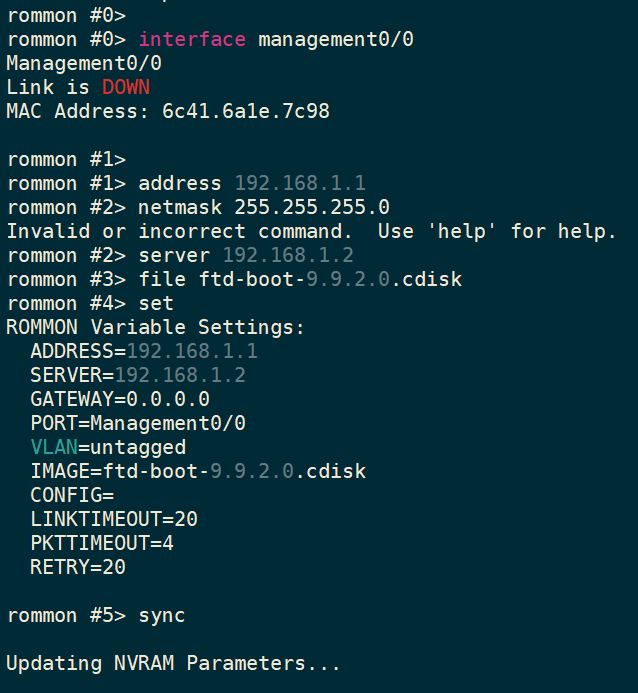Click the IMAGE= variable line
The width and height of the screenshot is (638, 693).
[x=198, y=471]
